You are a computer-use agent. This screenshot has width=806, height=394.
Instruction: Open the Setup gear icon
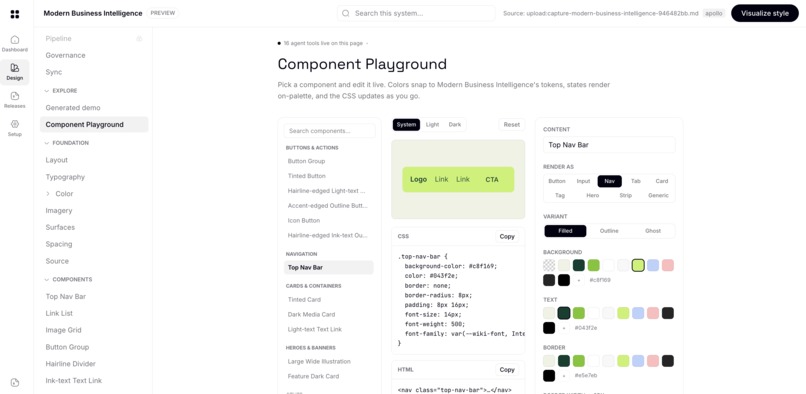tap(15, 124)
